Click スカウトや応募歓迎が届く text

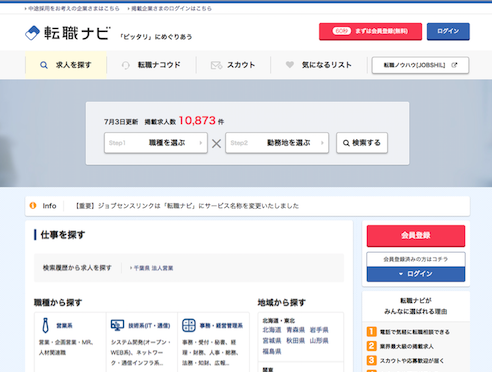(x=412, y=361)
